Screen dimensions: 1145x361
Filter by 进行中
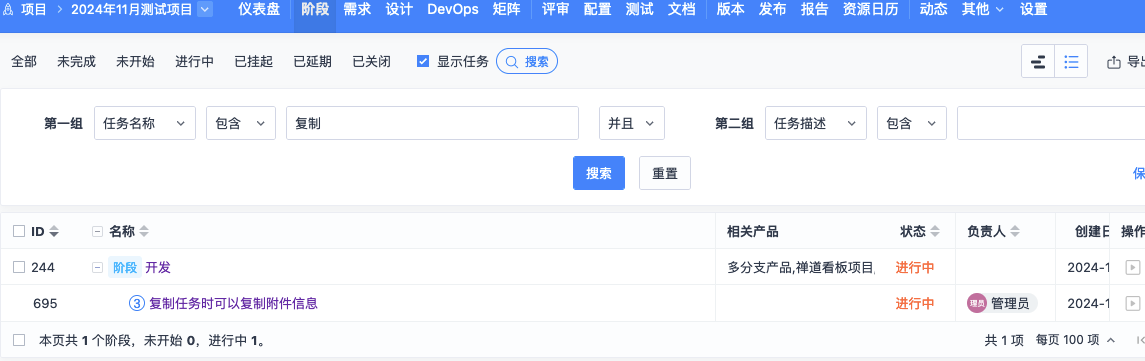pos(194,62)
